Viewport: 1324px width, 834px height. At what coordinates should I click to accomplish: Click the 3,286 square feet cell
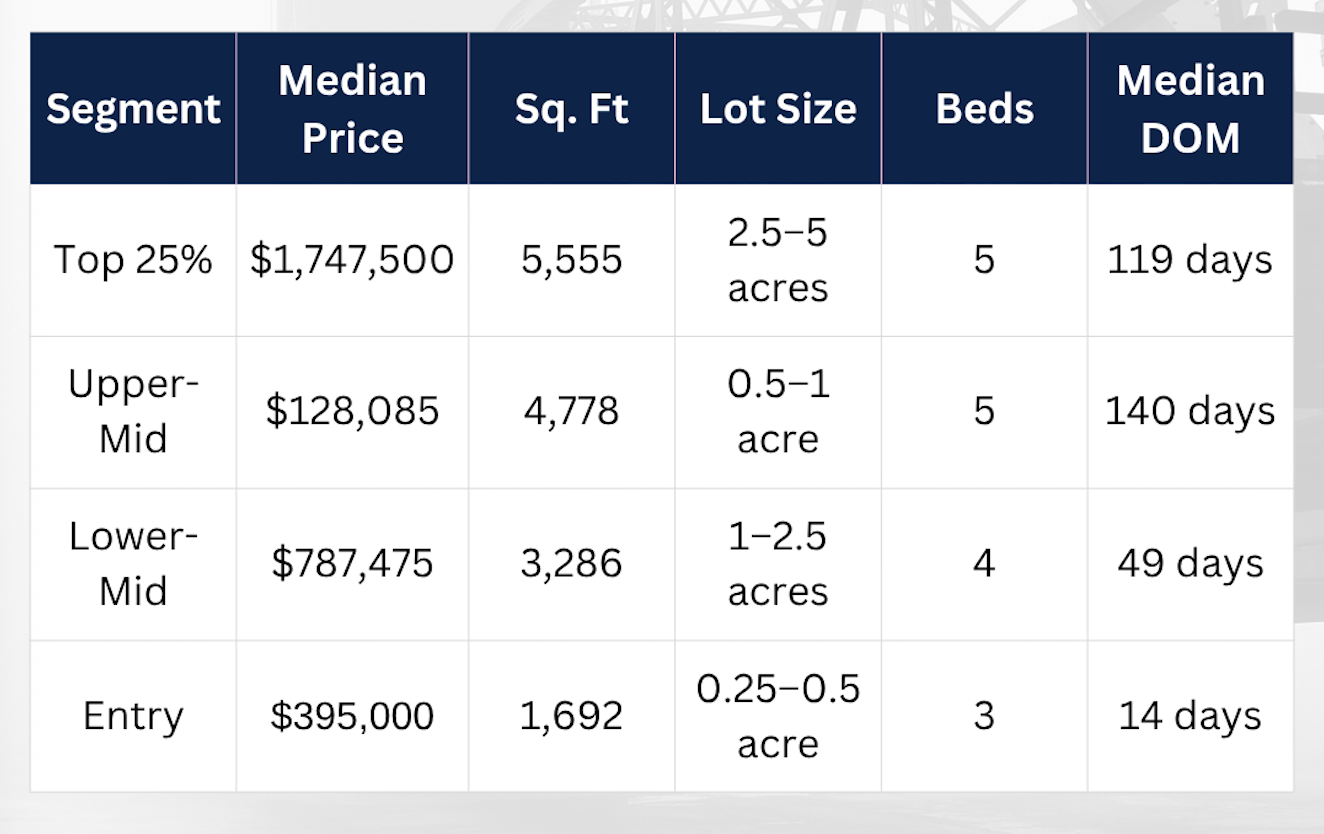(571, 563)
